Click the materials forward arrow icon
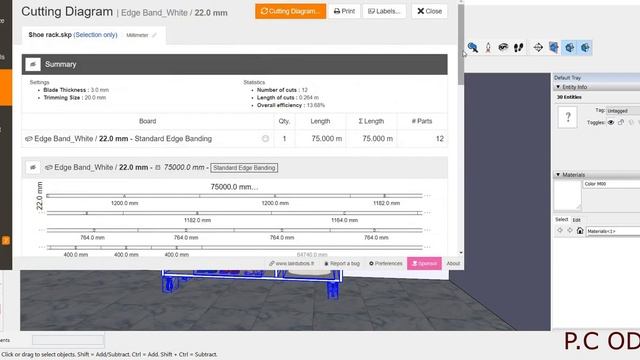 click(x=570, y=231)
